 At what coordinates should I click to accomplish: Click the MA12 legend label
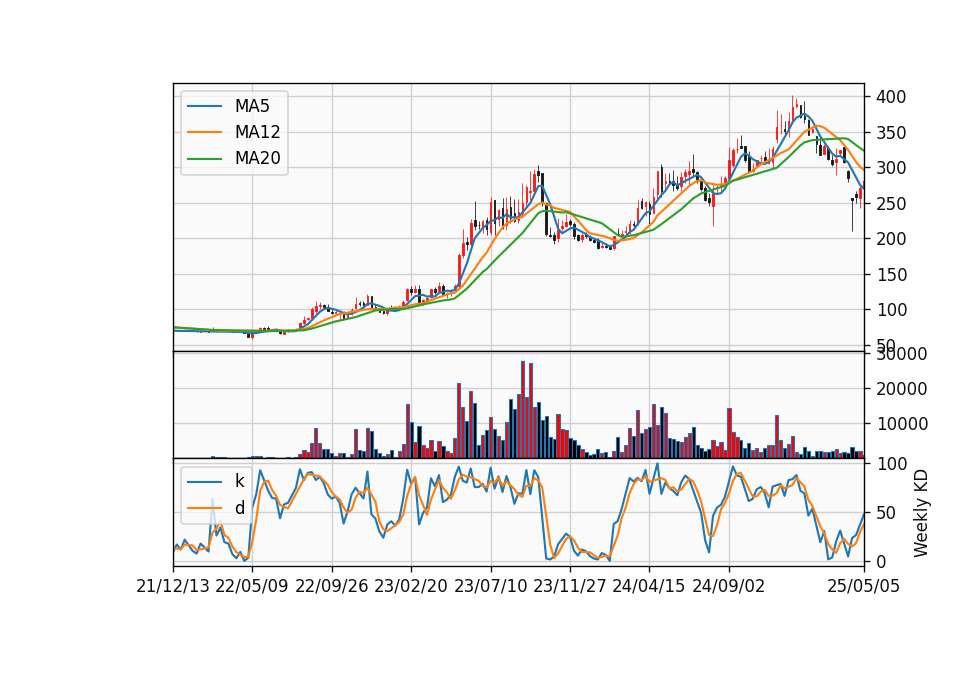(x=257, y=132)
